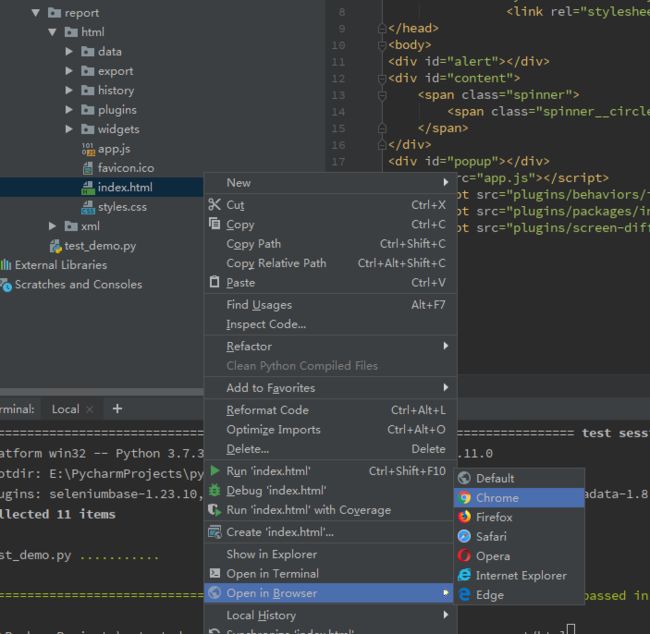This screenshot has height=634, width=650.
Task: Select the styles.css file name
Action: point(122,207)
